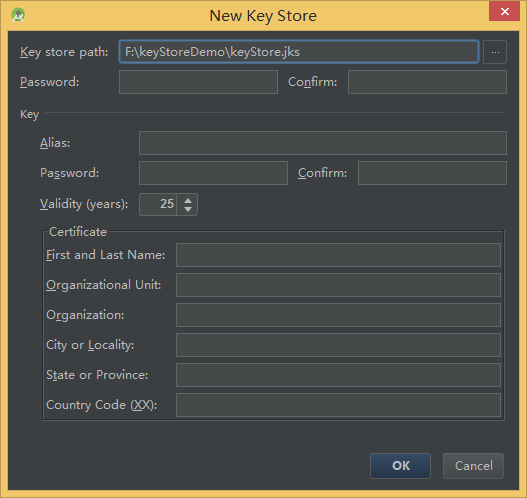Dismiss the dialog with Cancel

[473, 466]
